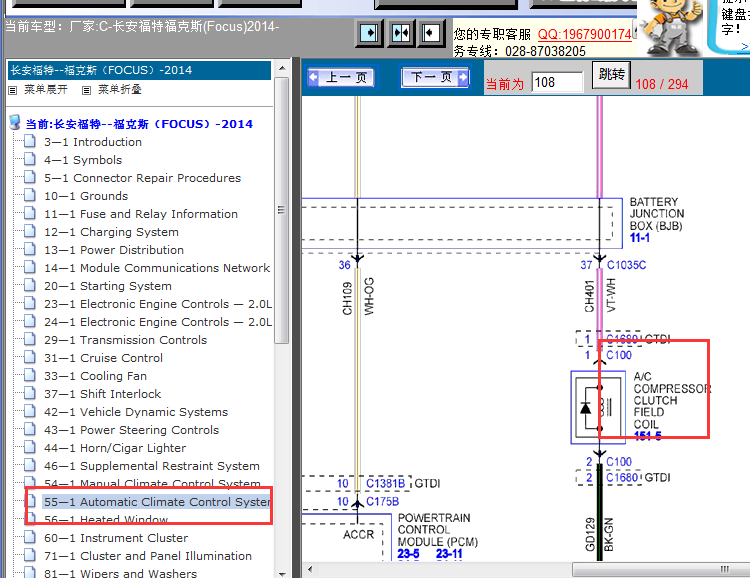Follow the 11-1 Battery Junction Box reference
Image resolution: width=750 pixels, height=578 pixels.
[x=640, y=238]
